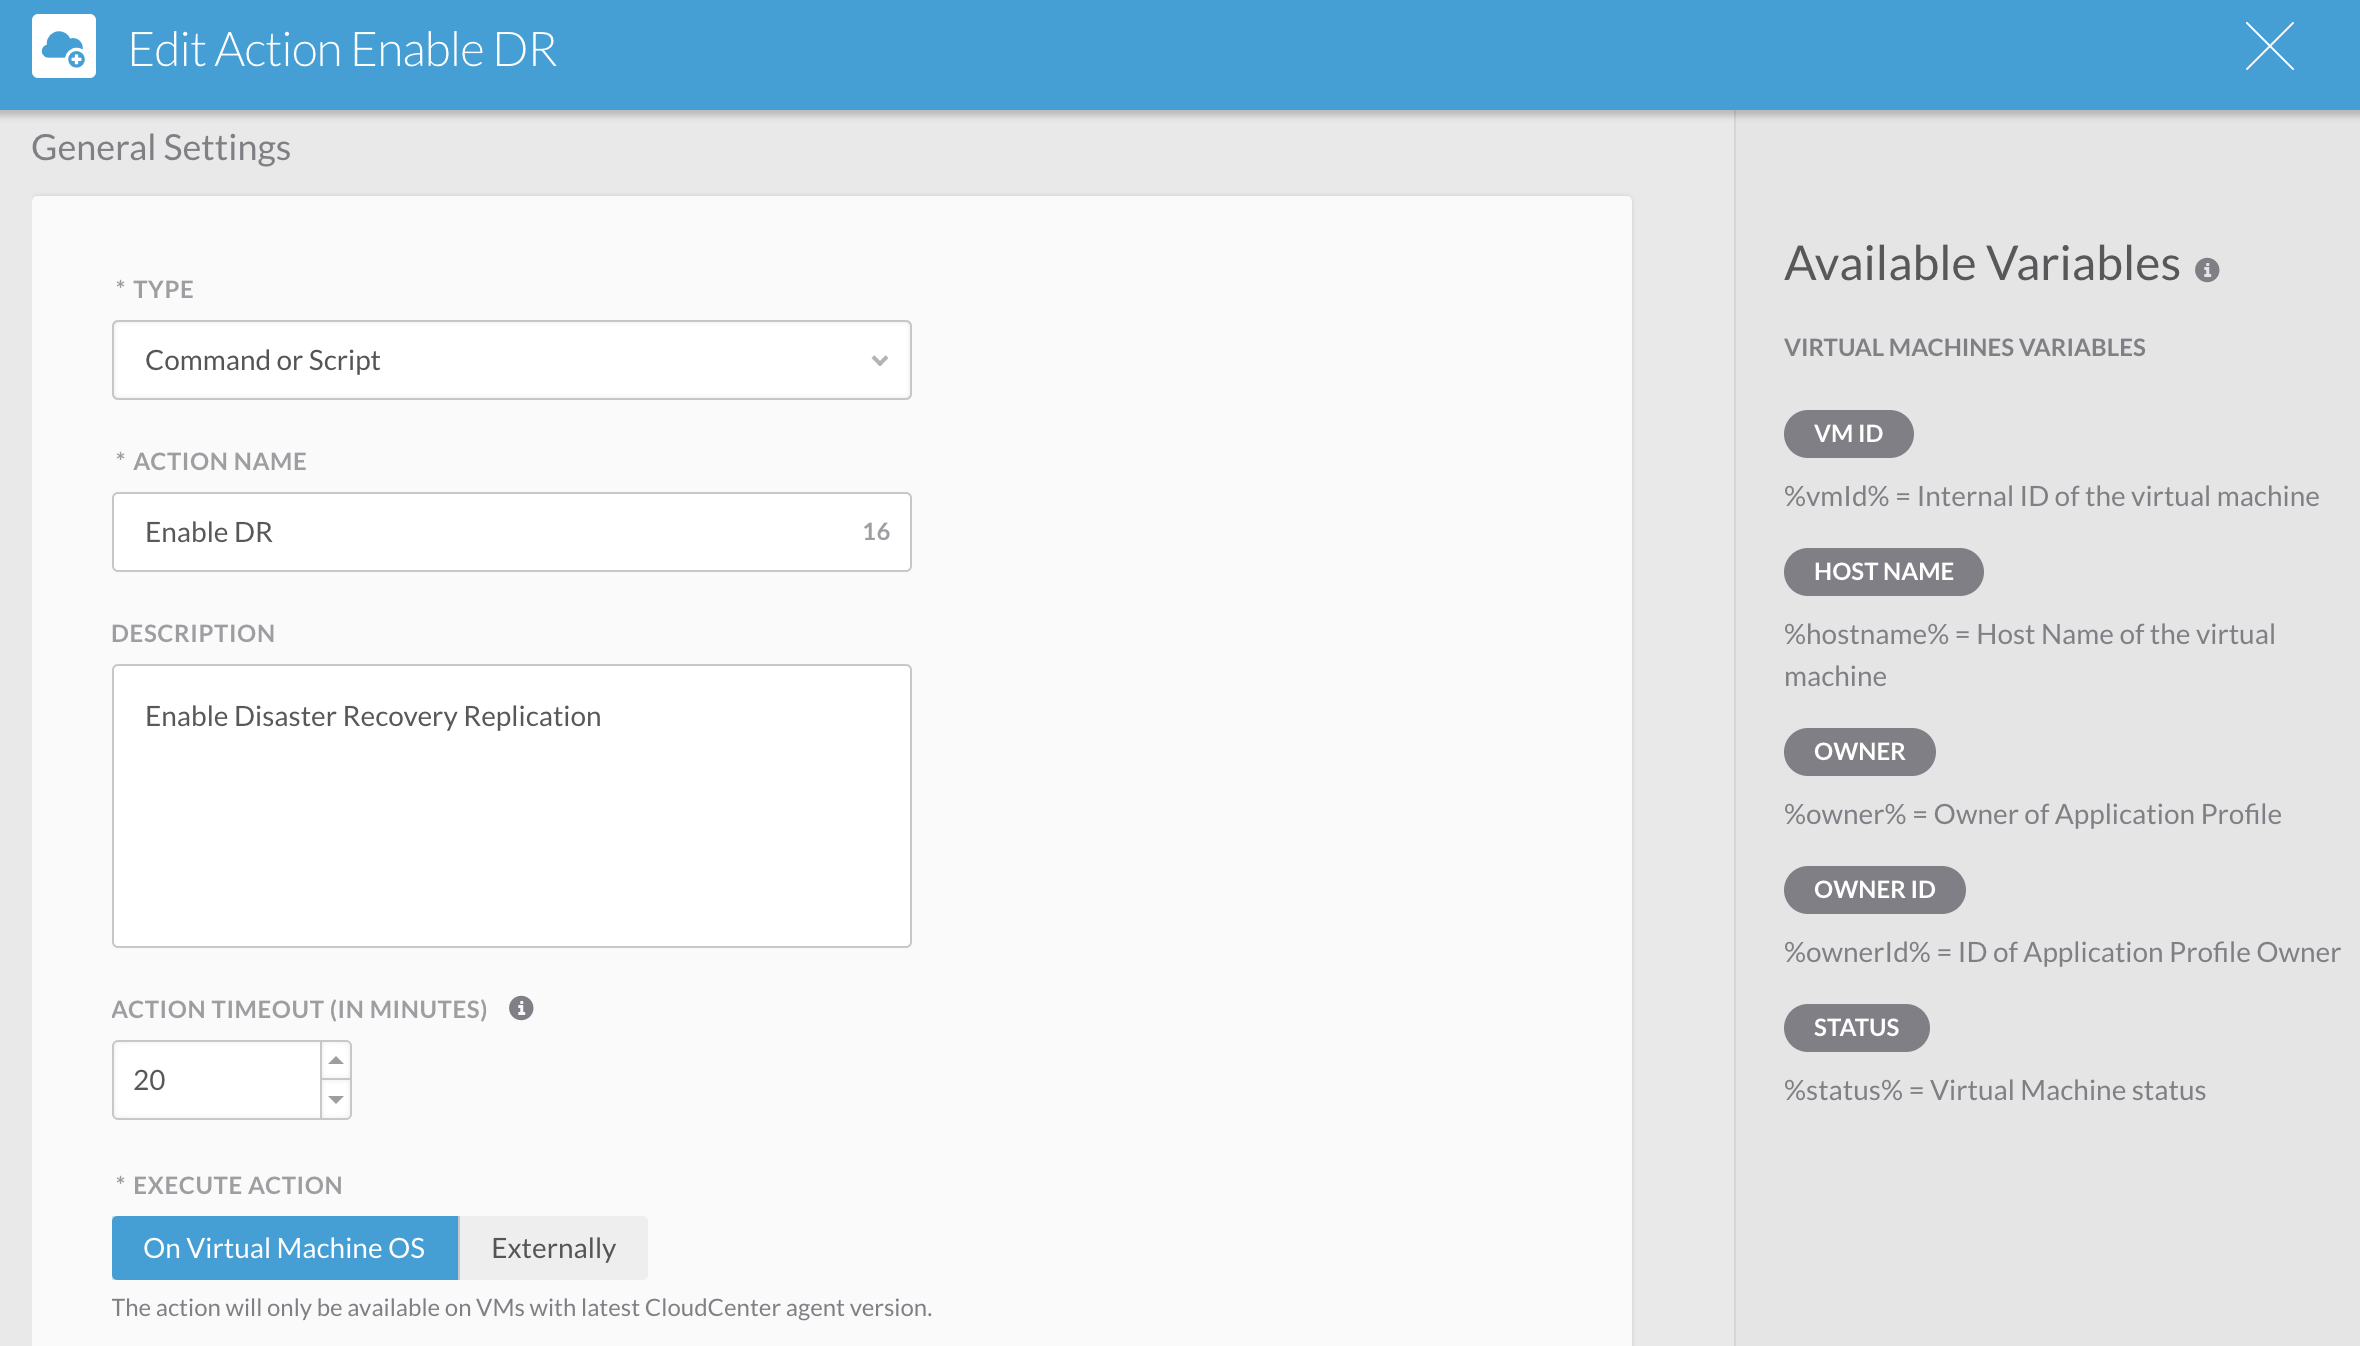Viewport: 2360px width, 1346px height.
Task: Click the OWNER ID variable tag
Action: [1874, 890]
